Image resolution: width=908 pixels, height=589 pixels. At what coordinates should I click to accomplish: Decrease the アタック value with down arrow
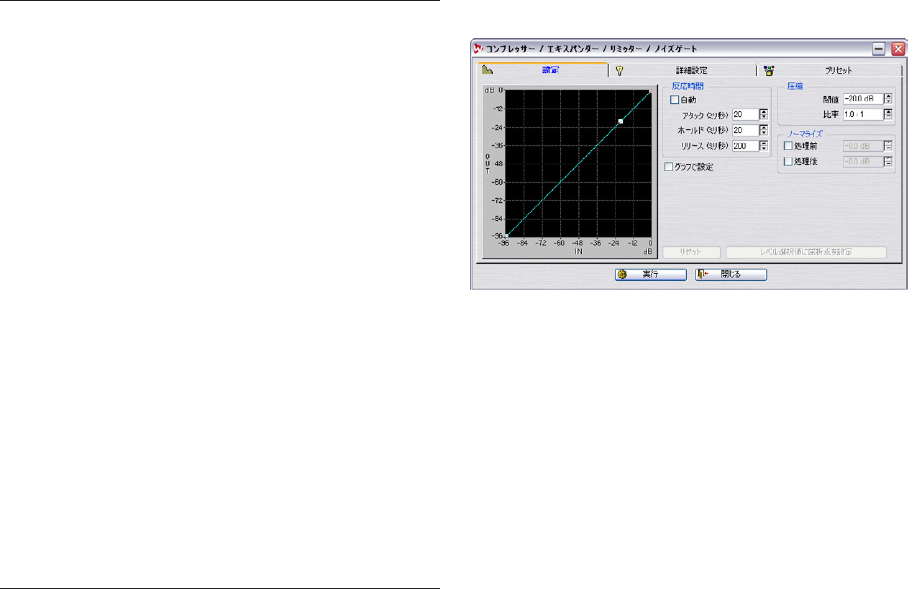tap(763, 118)
